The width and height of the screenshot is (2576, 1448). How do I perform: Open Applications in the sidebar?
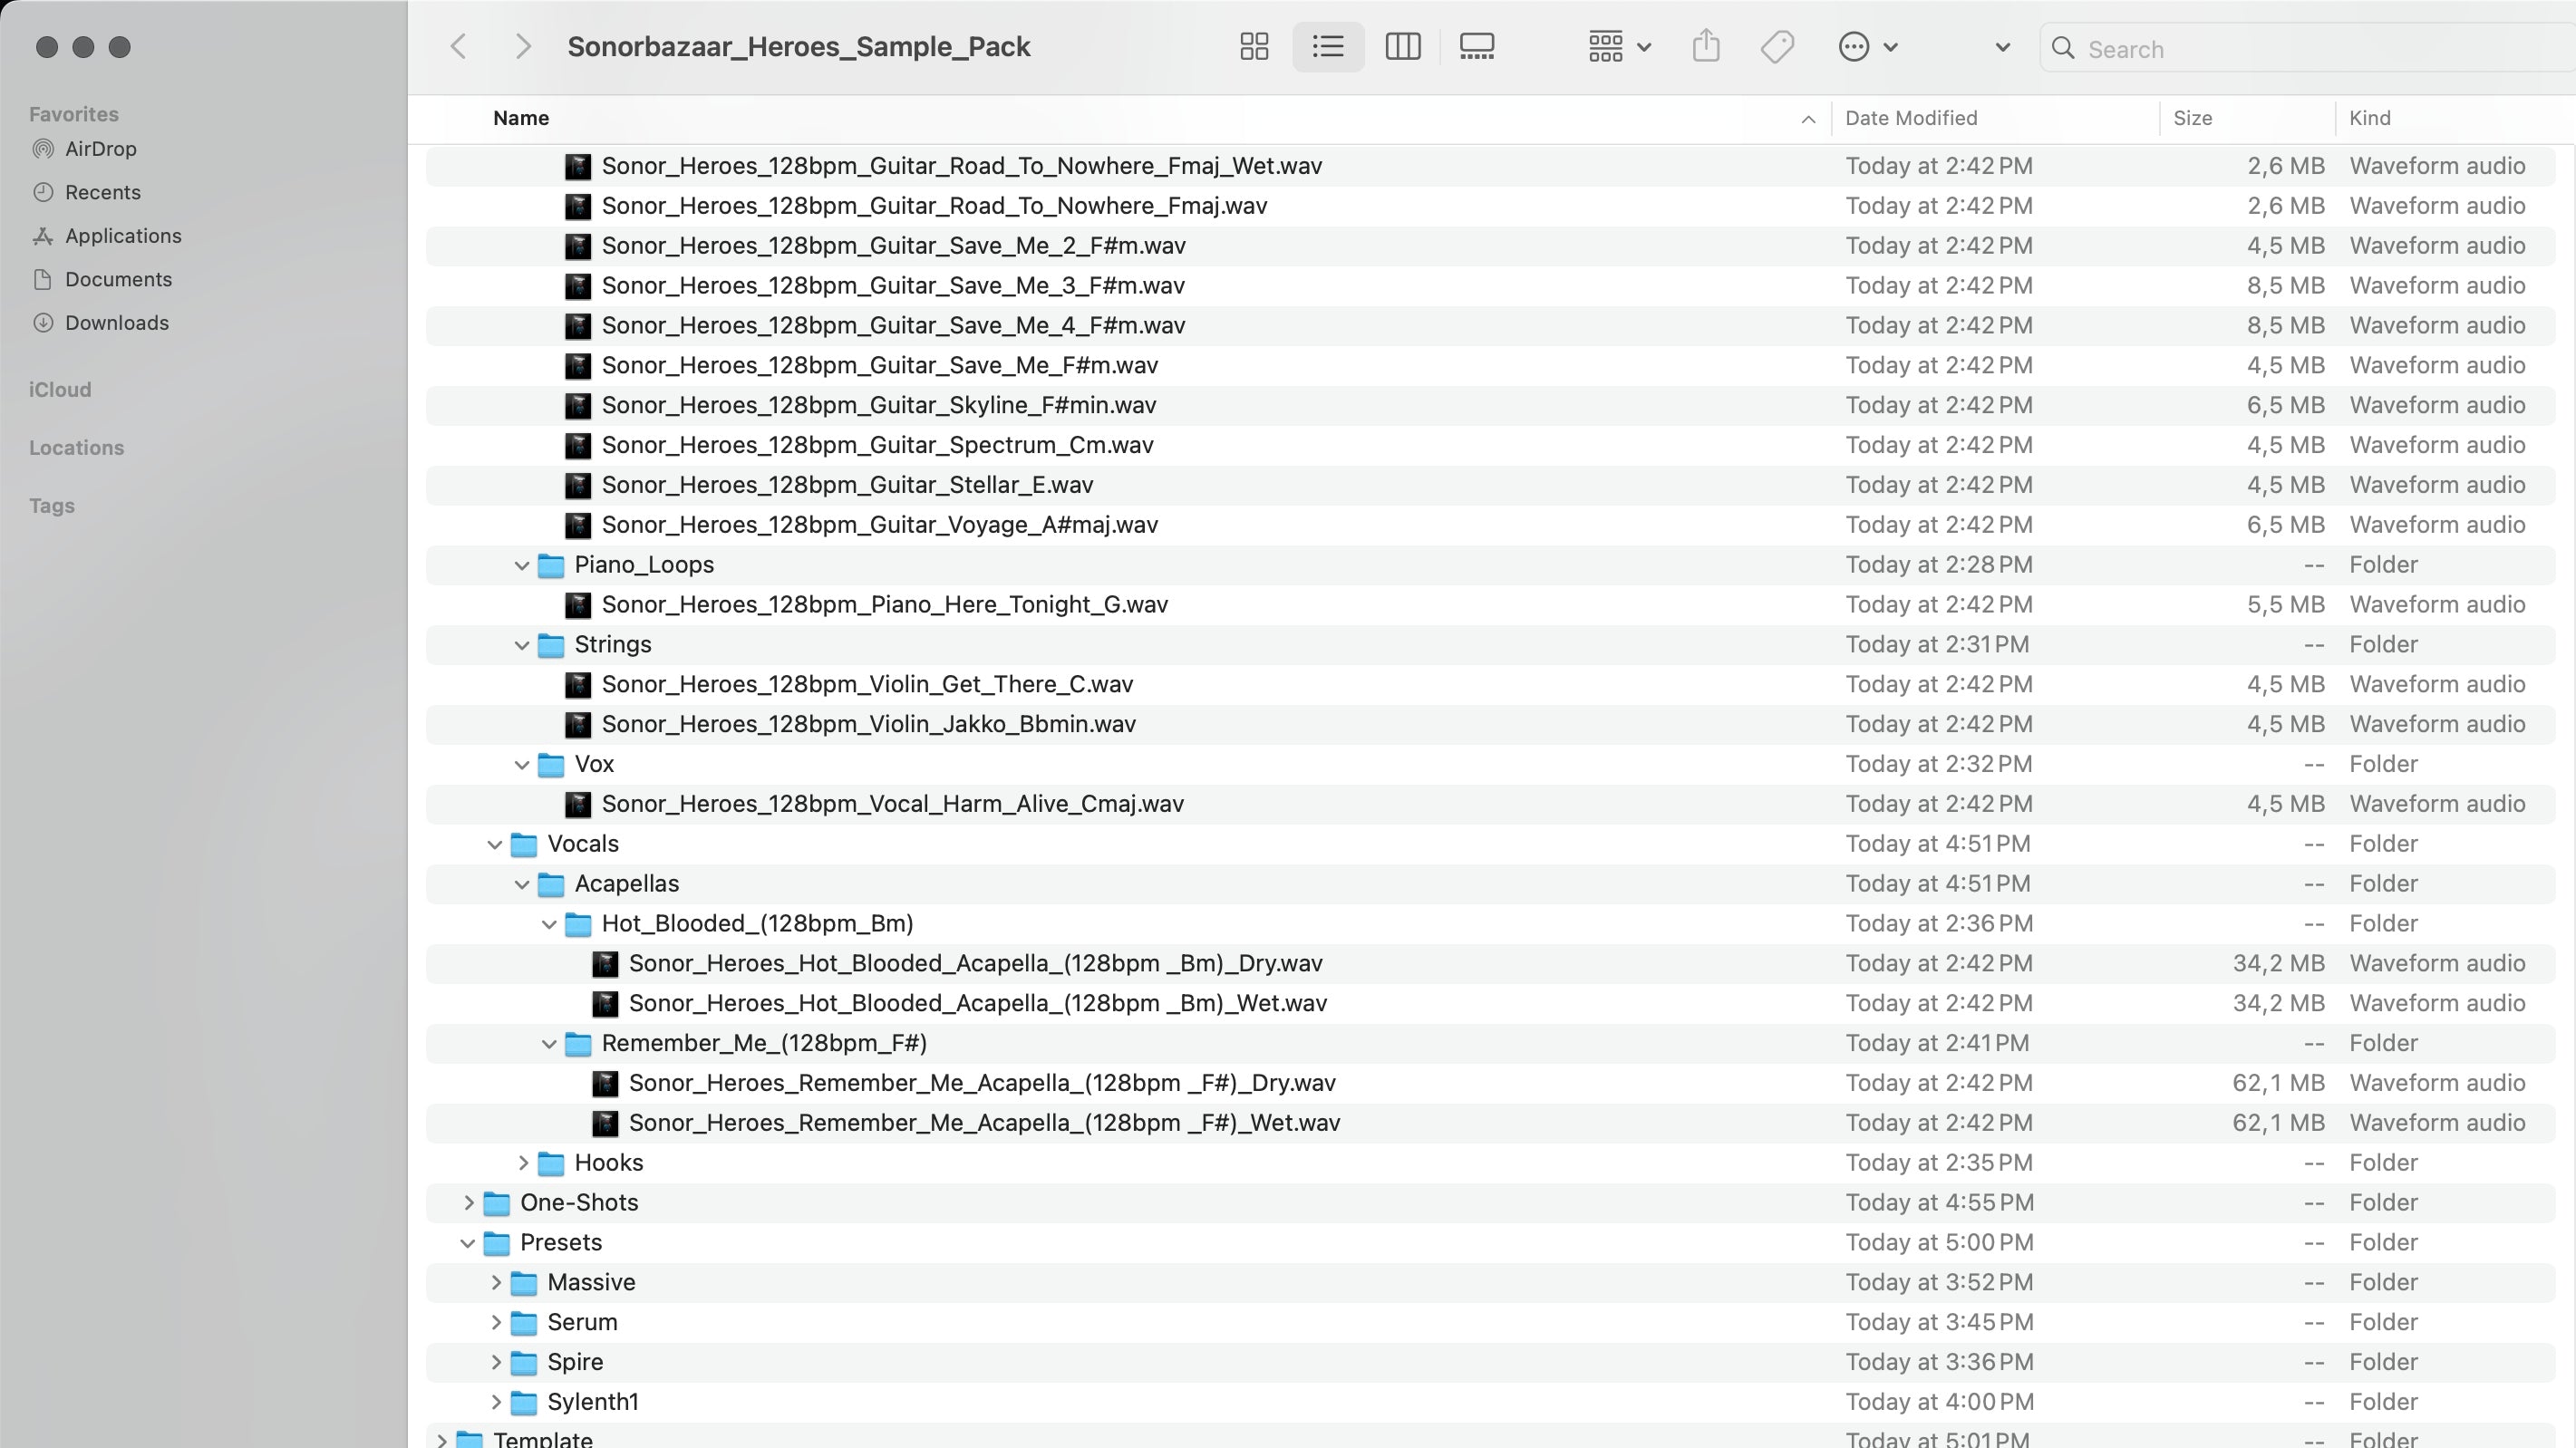(123, 236)
